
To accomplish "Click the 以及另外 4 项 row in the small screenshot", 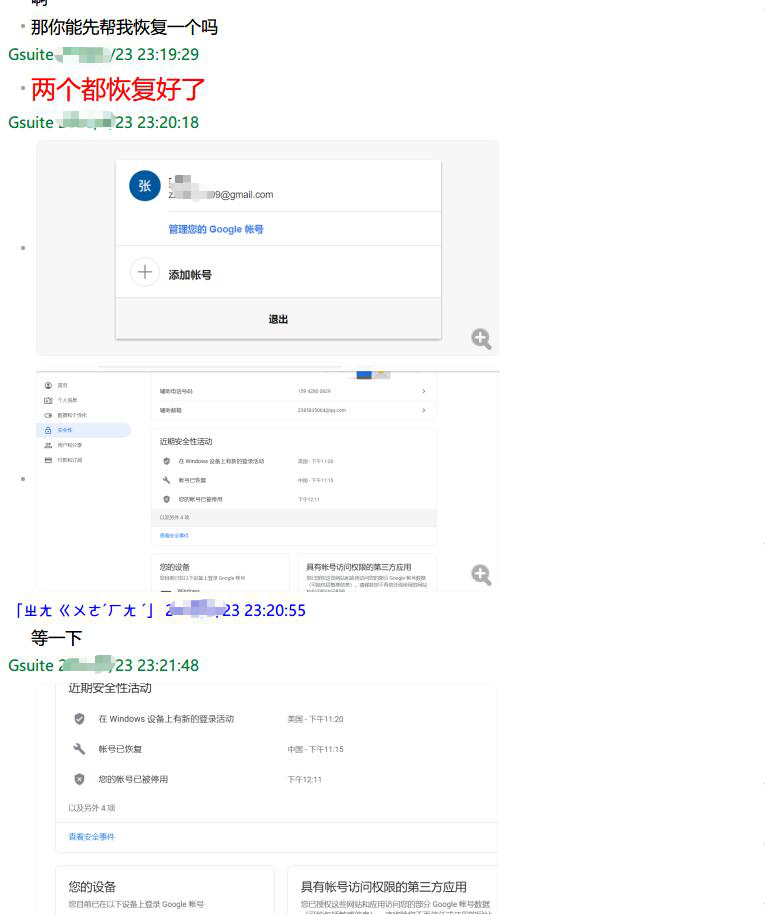I will [x=294, y=518].
